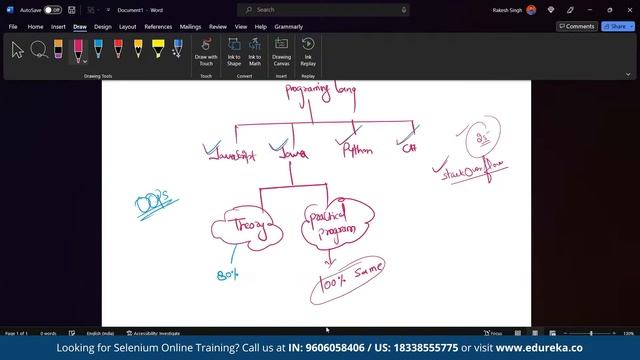640x360 pixels.
Task: Click the 0 words count
Action: [48, 333]
